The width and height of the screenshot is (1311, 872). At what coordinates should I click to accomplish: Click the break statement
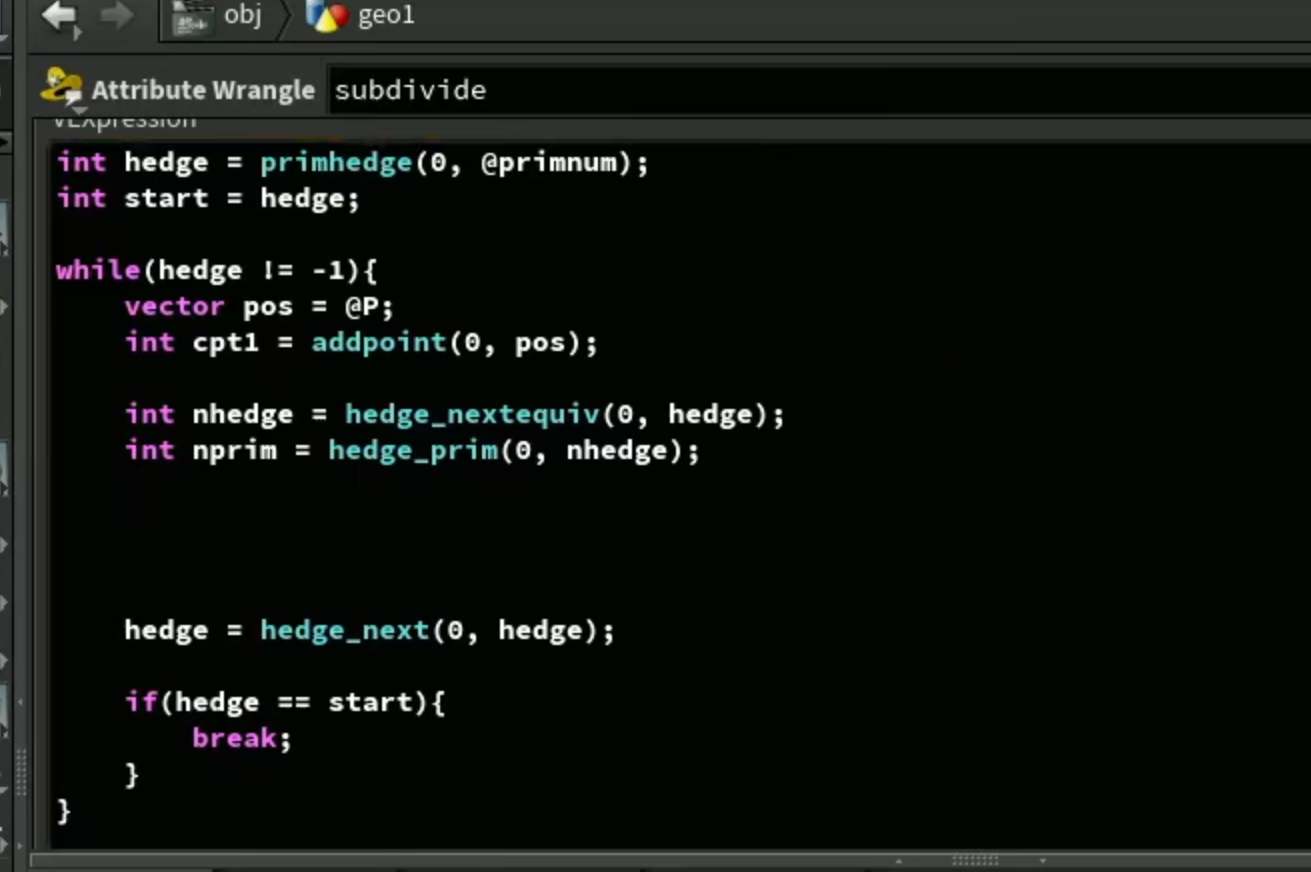tap(241, 738)
